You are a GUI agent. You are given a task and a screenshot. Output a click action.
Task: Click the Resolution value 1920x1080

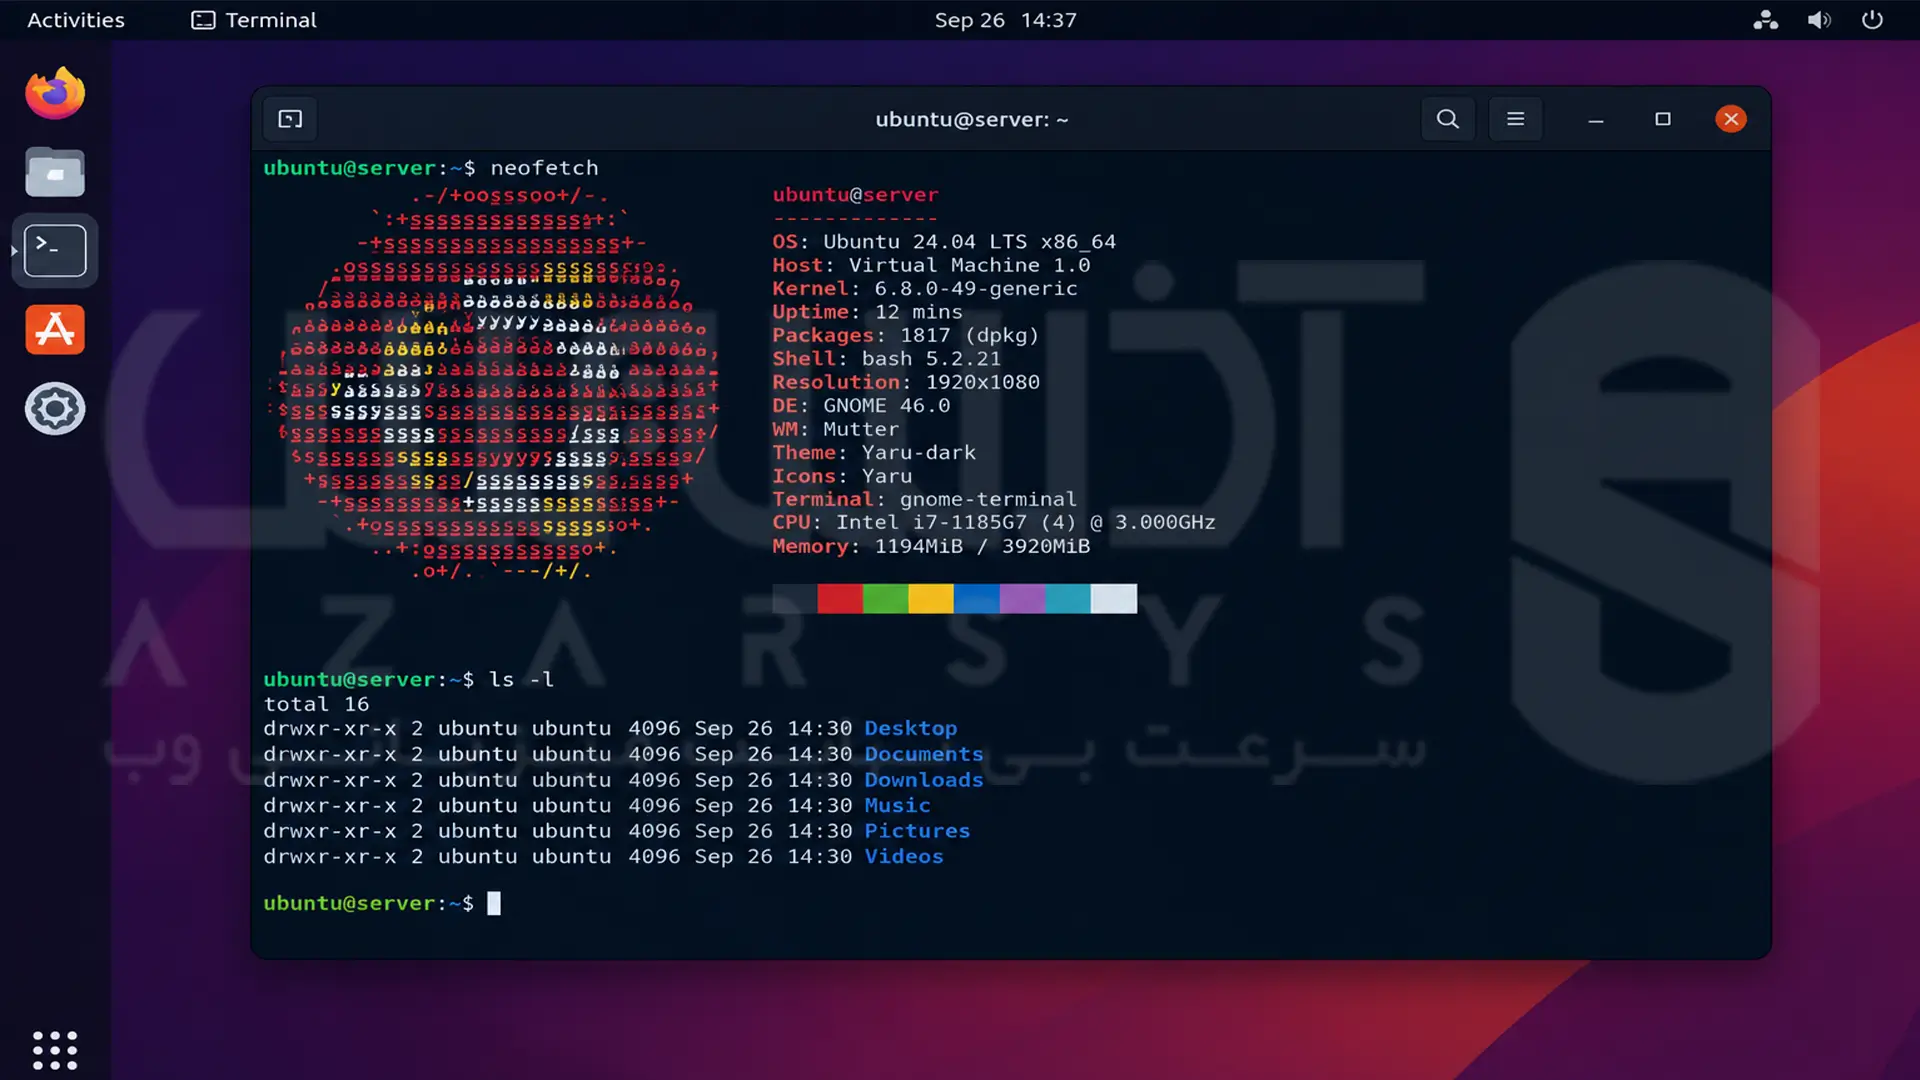coord(982,382)
